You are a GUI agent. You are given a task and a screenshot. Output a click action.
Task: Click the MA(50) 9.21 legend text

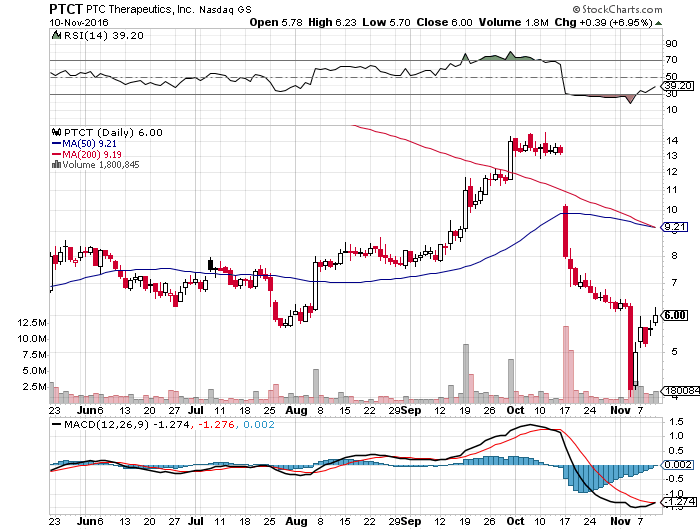pos(89,144)
